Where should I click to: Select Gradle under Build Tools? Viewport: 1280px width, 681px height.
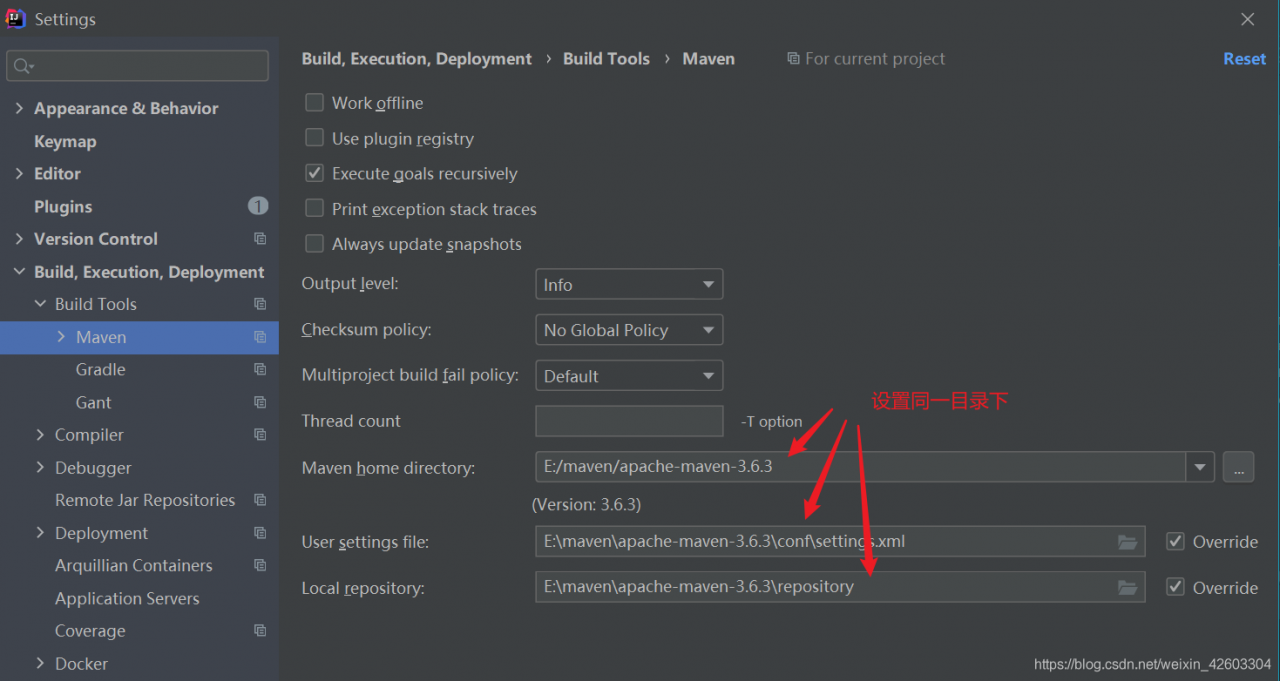coord(101,369)
